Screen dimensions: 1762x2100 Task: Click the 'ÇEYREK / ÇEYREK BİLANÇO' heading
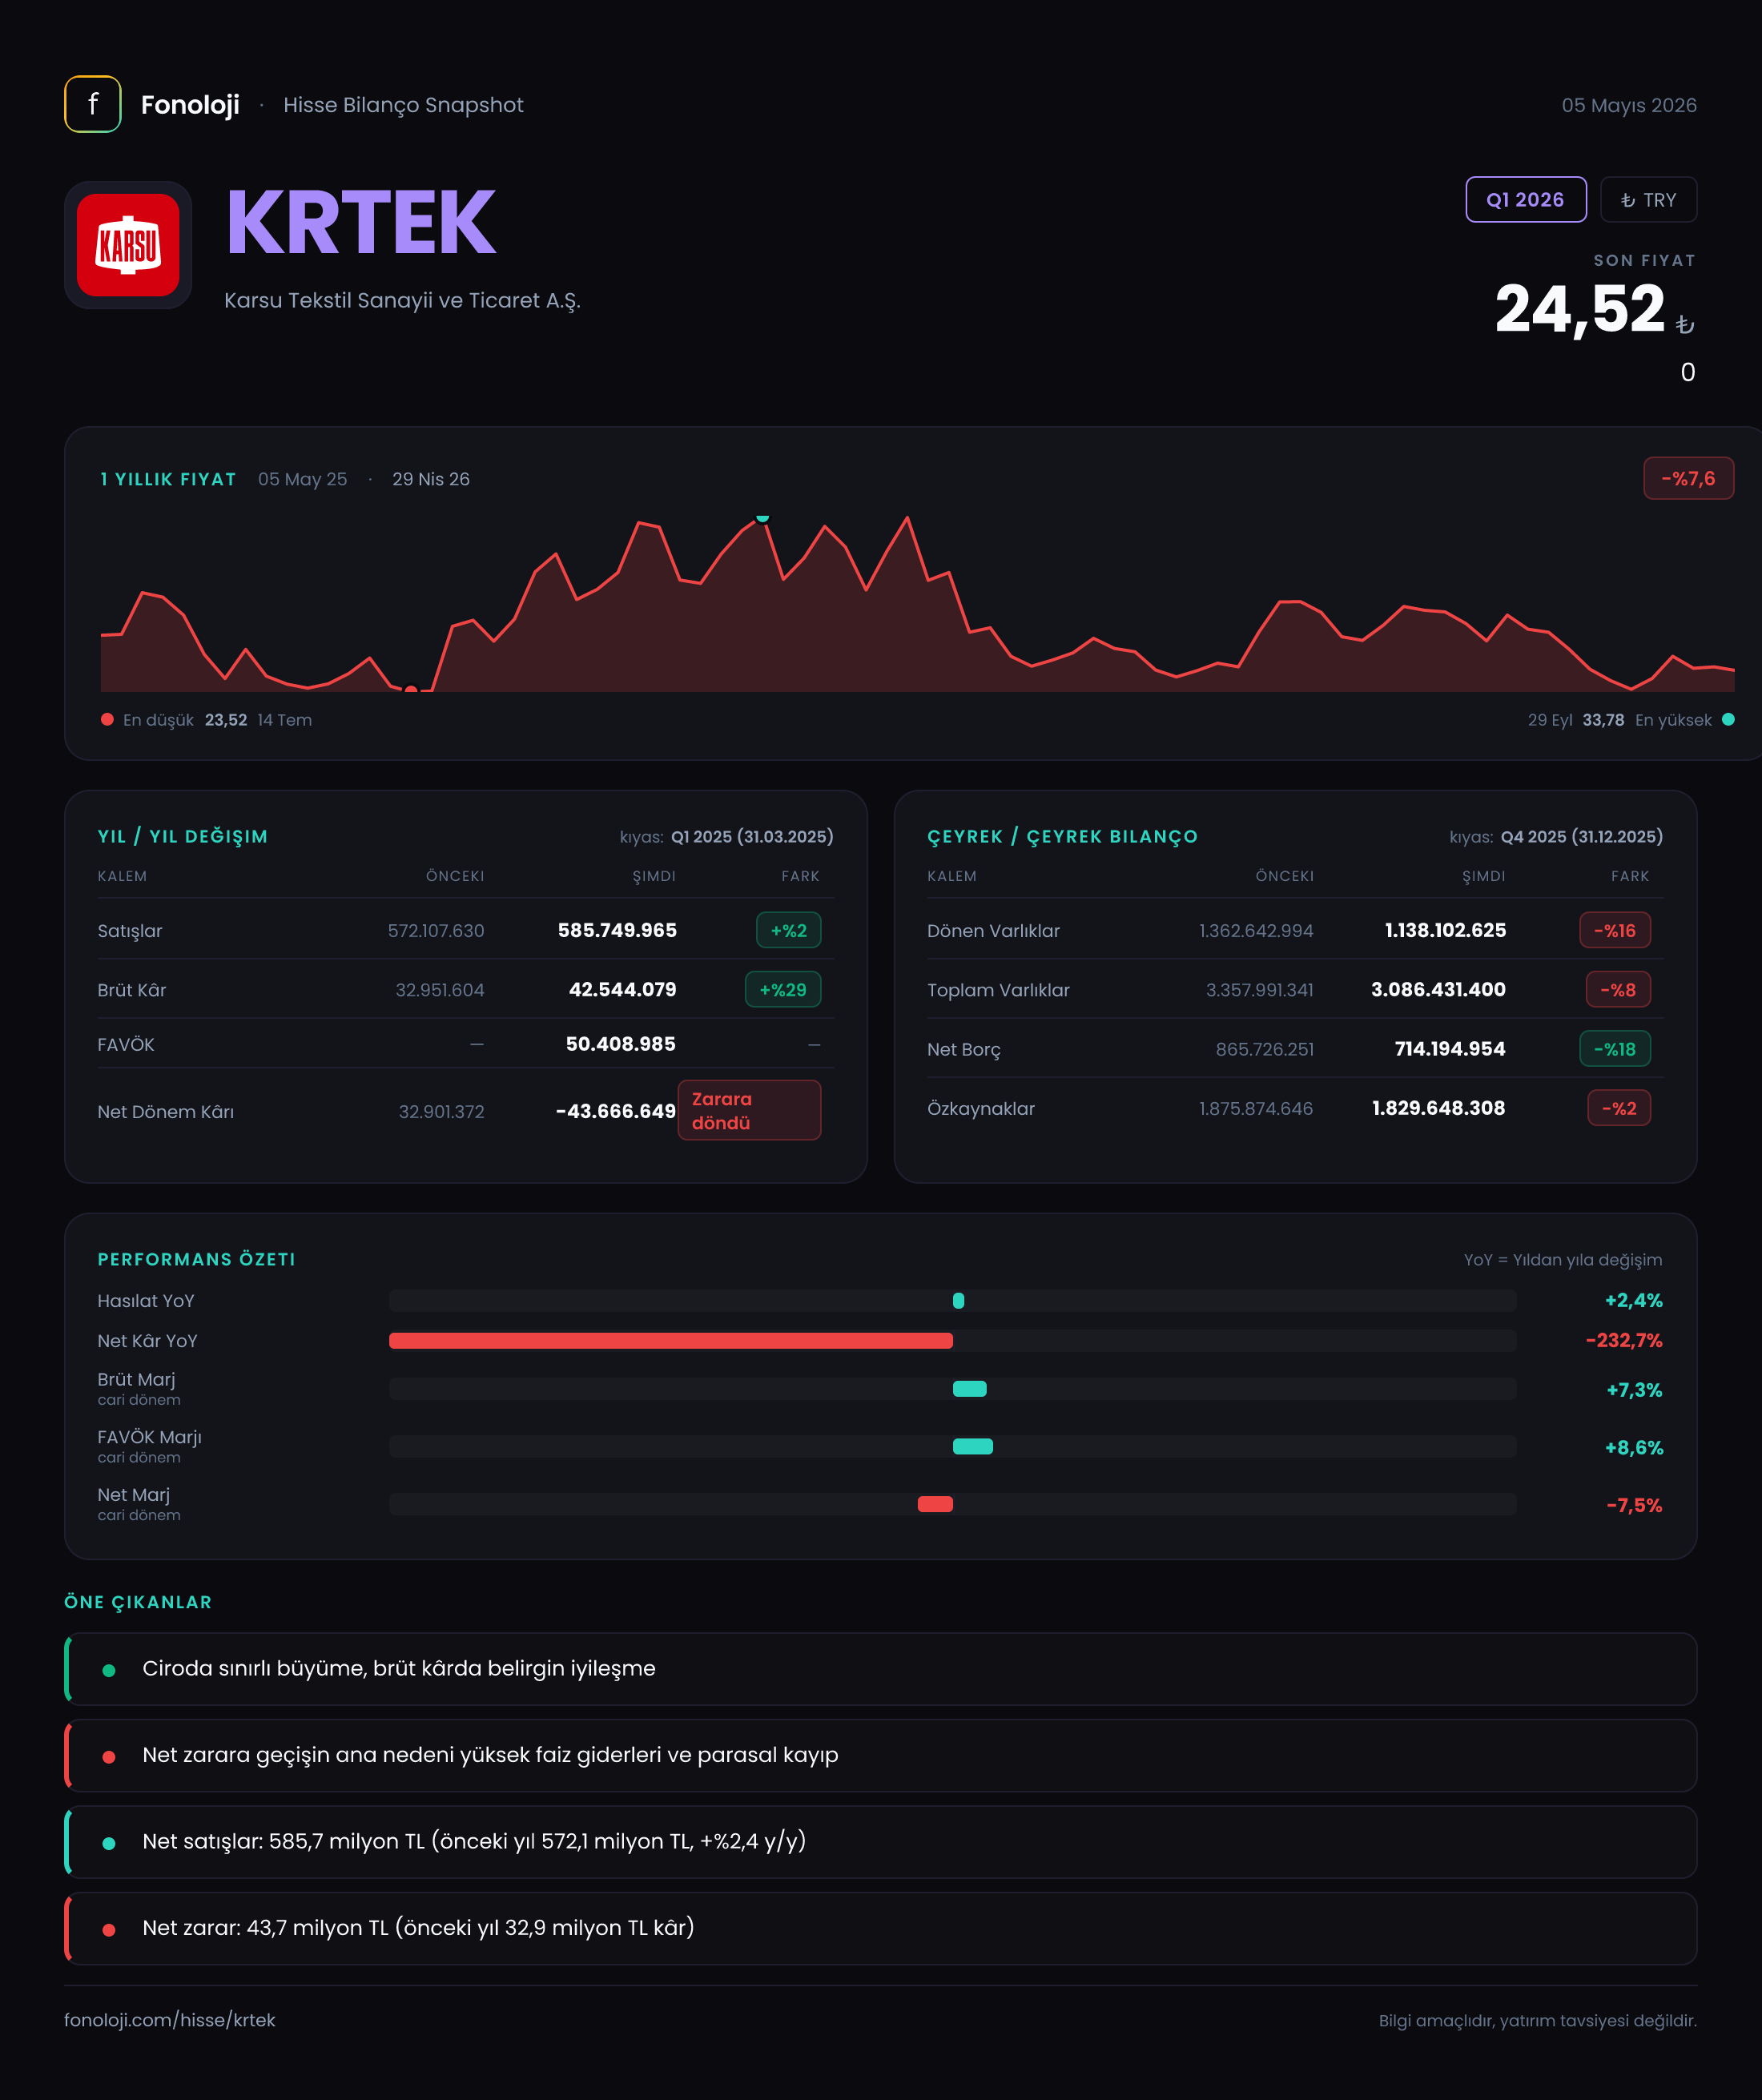(1062, 836)
